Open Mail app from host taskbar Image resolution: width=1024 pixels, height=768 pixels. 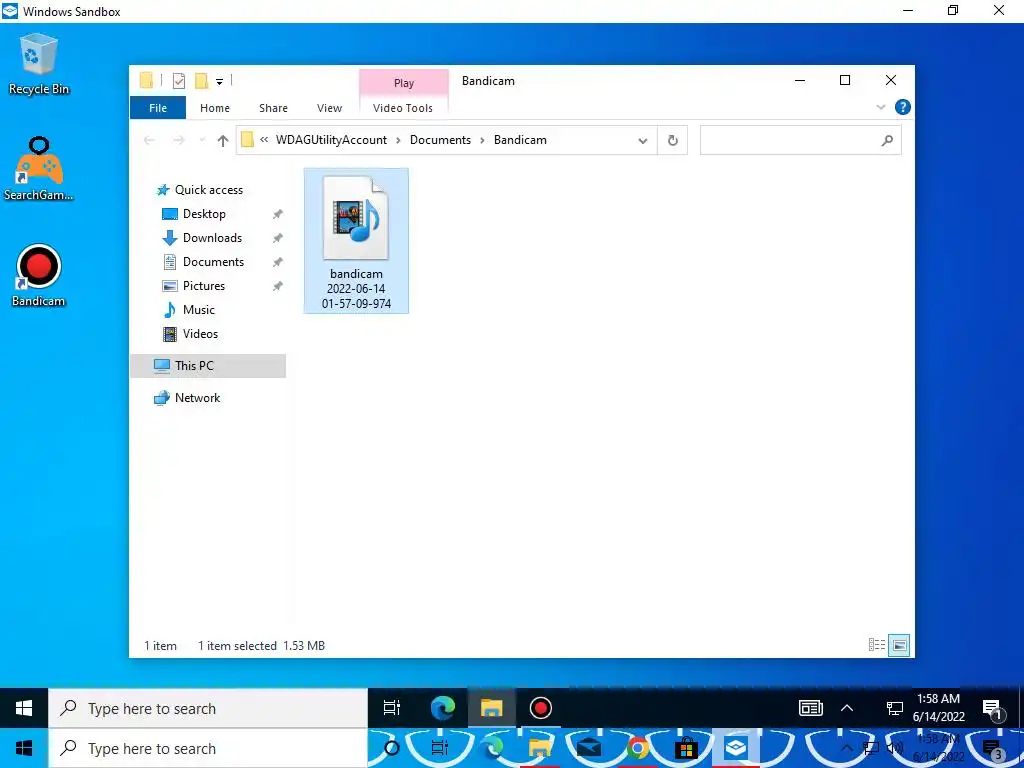pos(588,748)
